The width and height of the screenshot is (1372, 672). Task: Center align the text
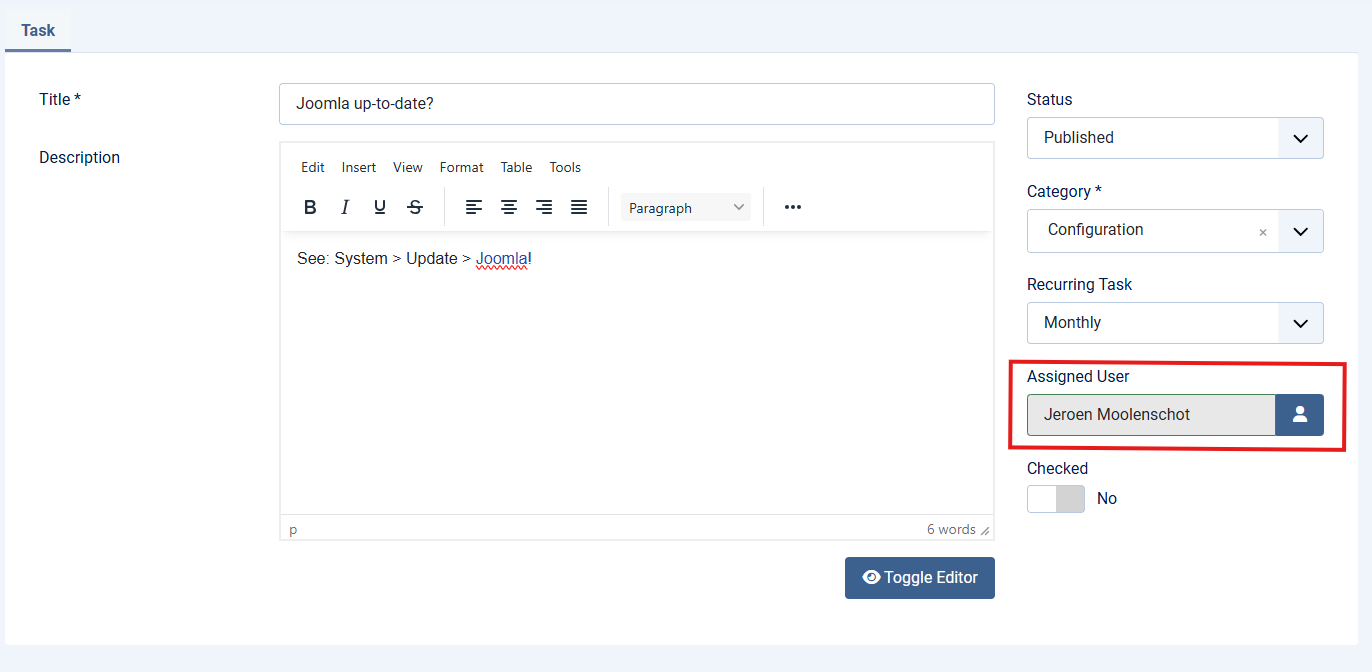click(x=509, y=207)
